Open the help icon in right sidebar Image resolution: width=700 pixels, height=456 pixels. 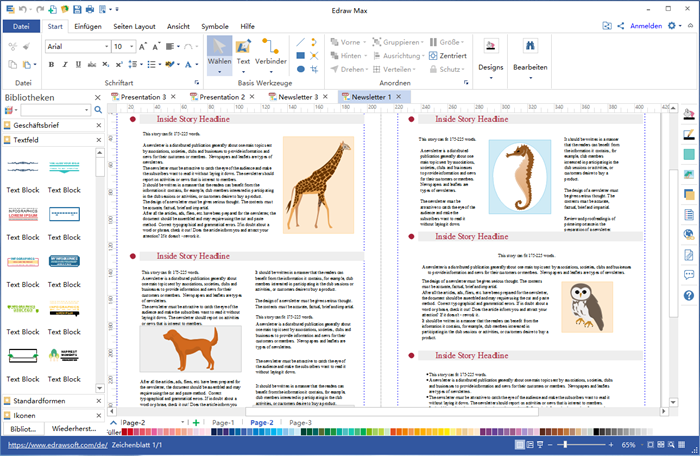689,295
